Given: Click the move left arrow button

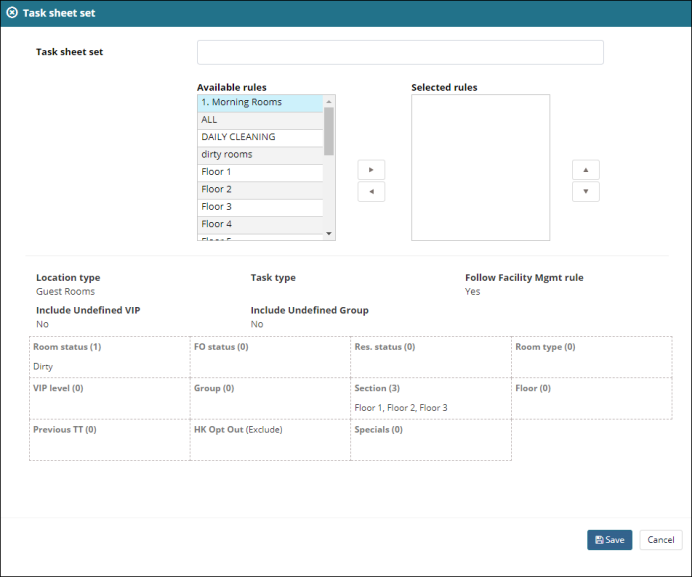Looking at the screenshot, I should 371,192.
